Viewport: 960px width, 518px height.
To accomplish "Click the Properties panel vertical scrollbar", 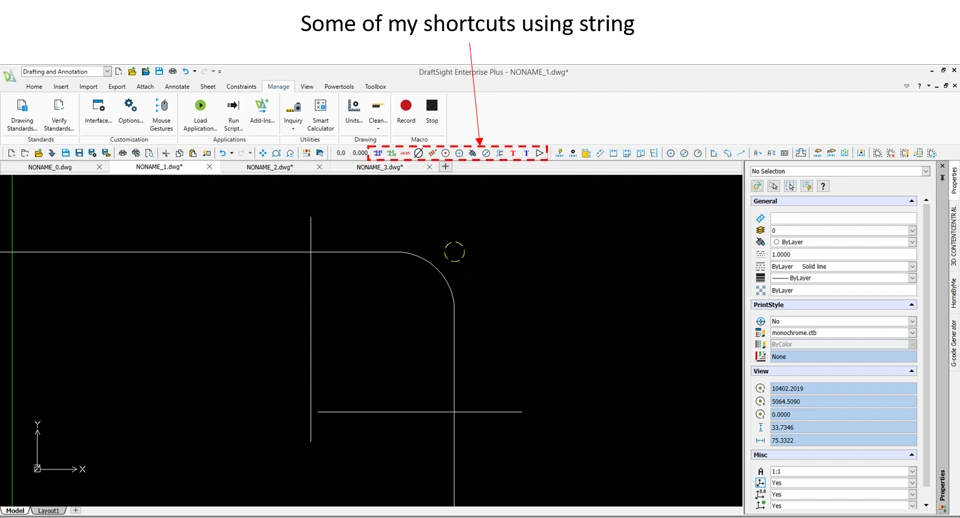I will [926, 343].
